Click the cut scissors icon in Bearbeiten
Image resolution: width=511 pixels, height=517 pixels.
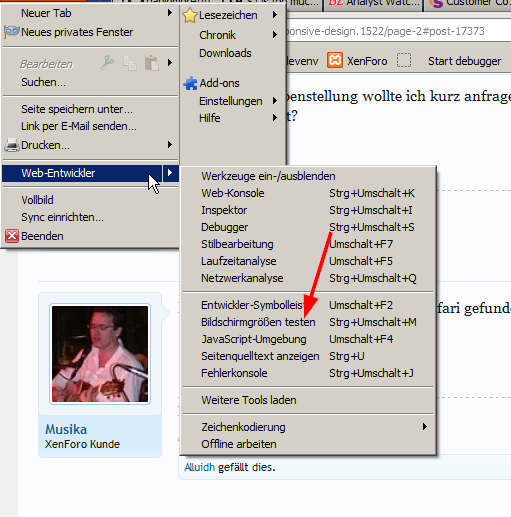click(107, 63)
